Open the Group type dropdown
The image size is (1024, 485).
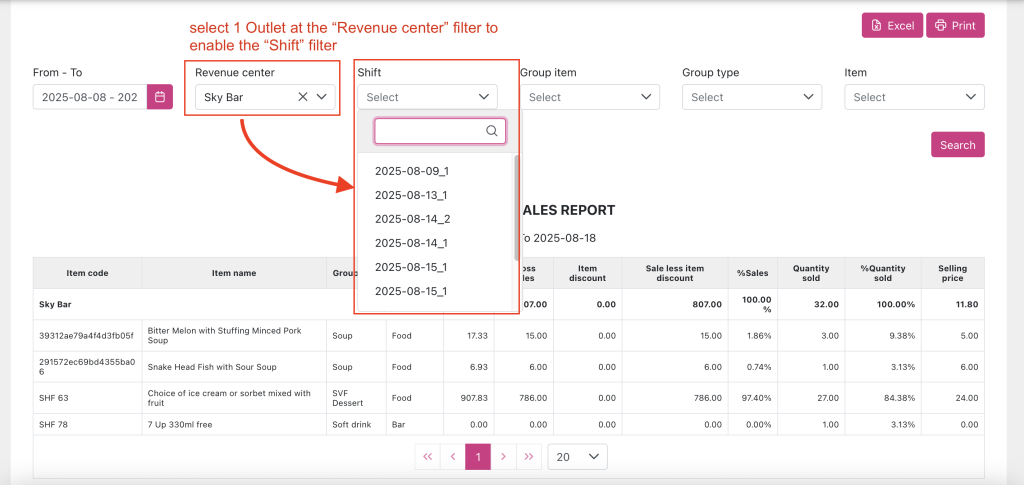click(751, 97)
